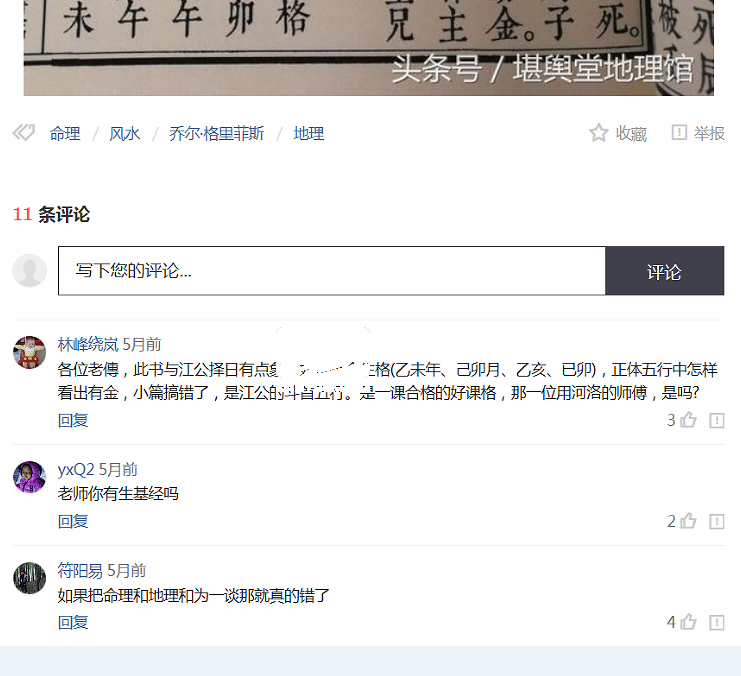Viewport: 741px width, 676px height.
Task: Open the 风水 tag
Action: 125,134
